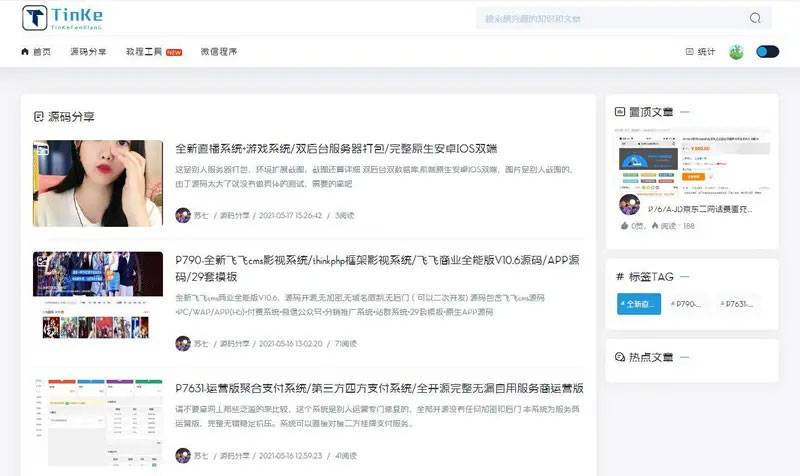Select the blue 全新直 tag
The image size is (800, 476).
tap(639, 304)
